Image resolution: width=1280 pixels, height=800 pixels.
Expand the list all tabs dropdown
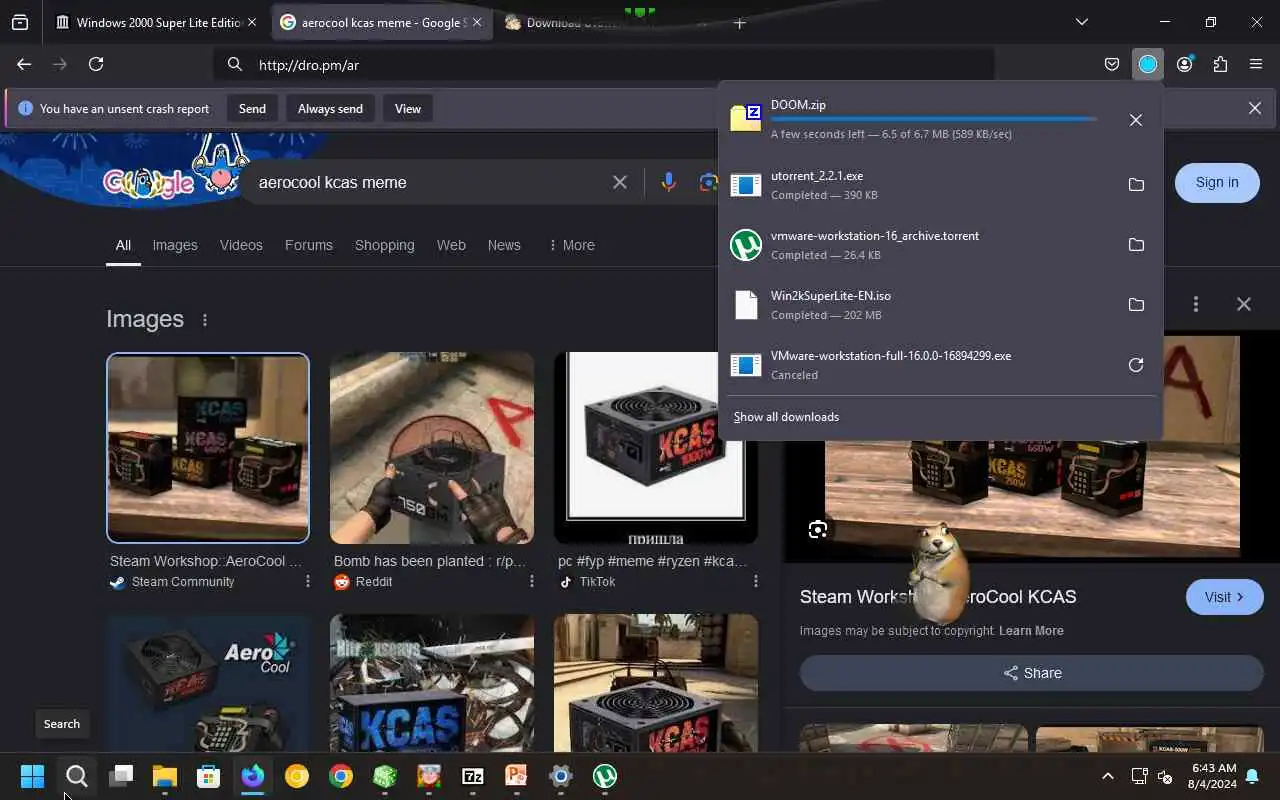(x=1082, y=22)
